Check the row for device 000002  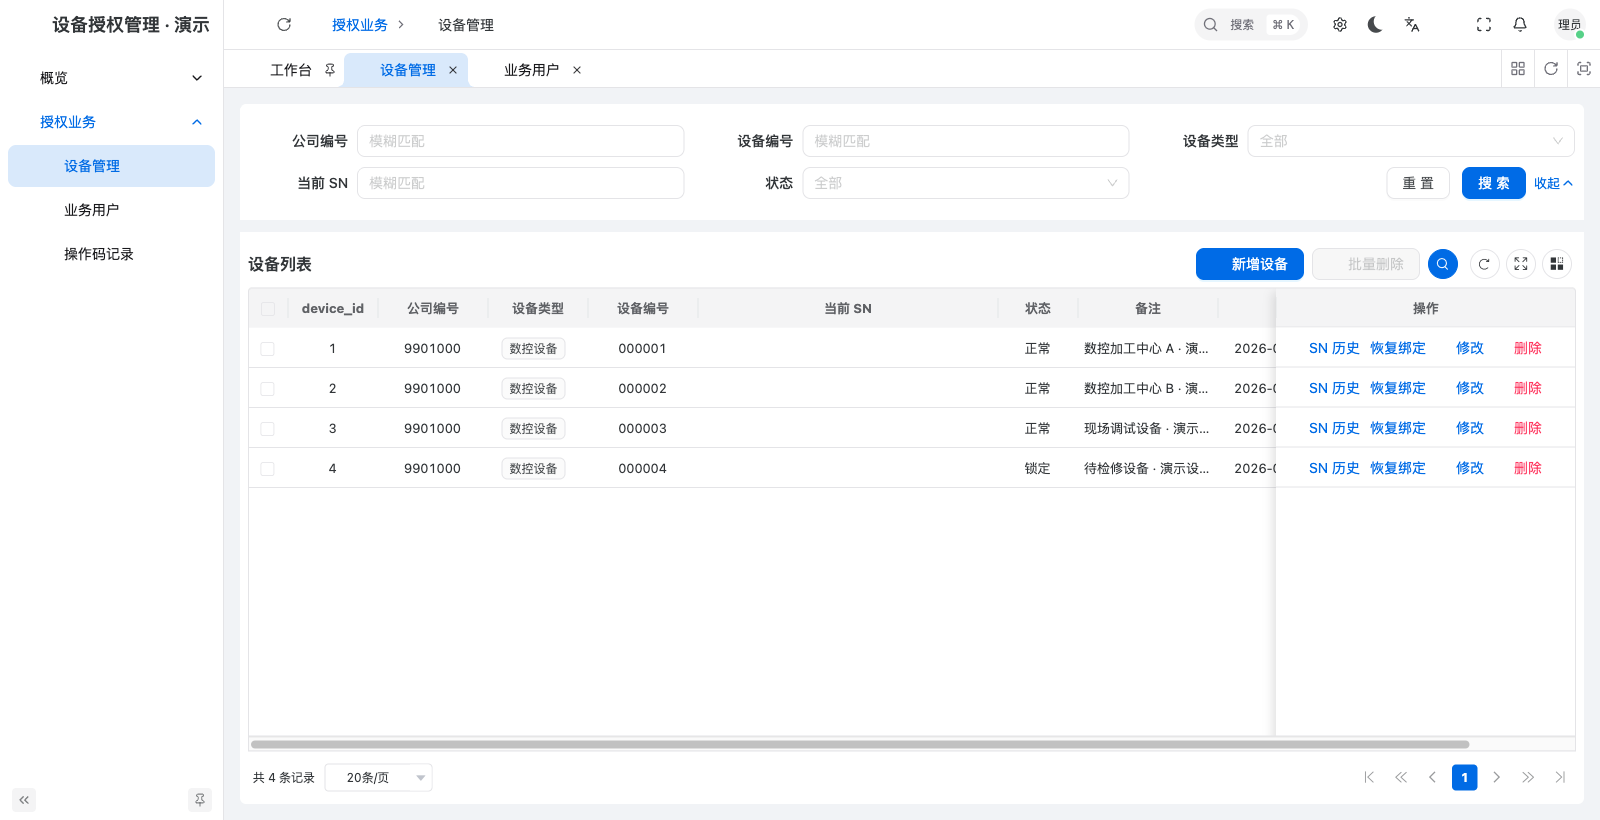(x=268, y=389)
